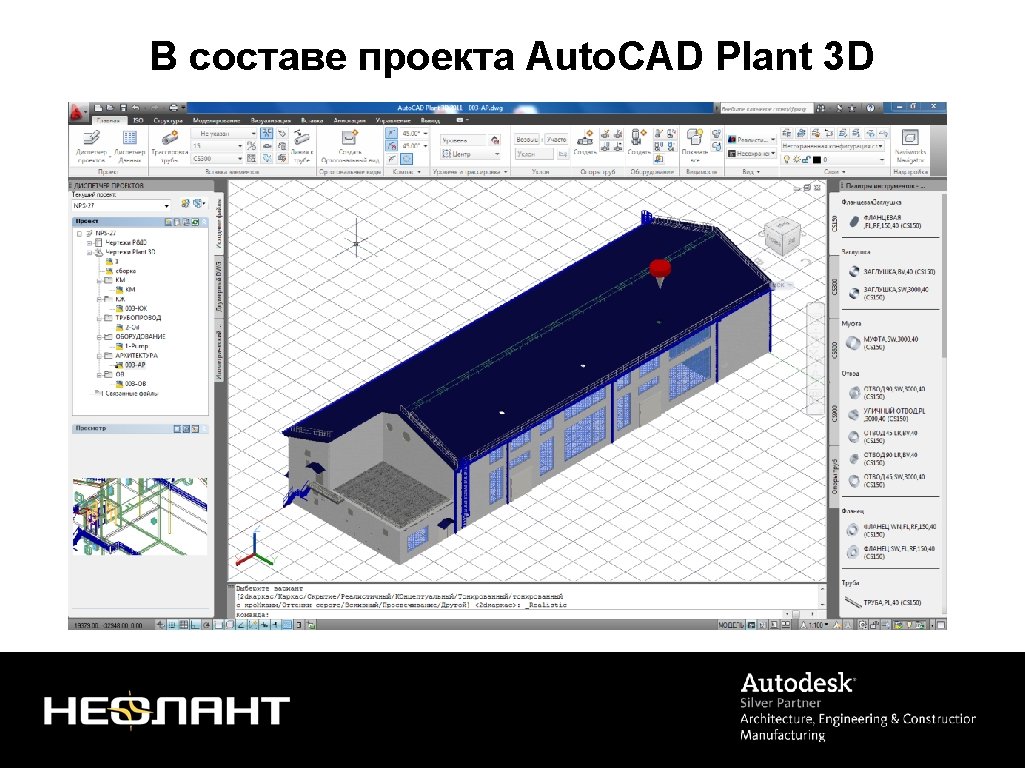This screenshot has width=1025, height=768.
Task: Collapse the АРХИТЕКТУРА folder in the project tree
Action: (99, 356)
